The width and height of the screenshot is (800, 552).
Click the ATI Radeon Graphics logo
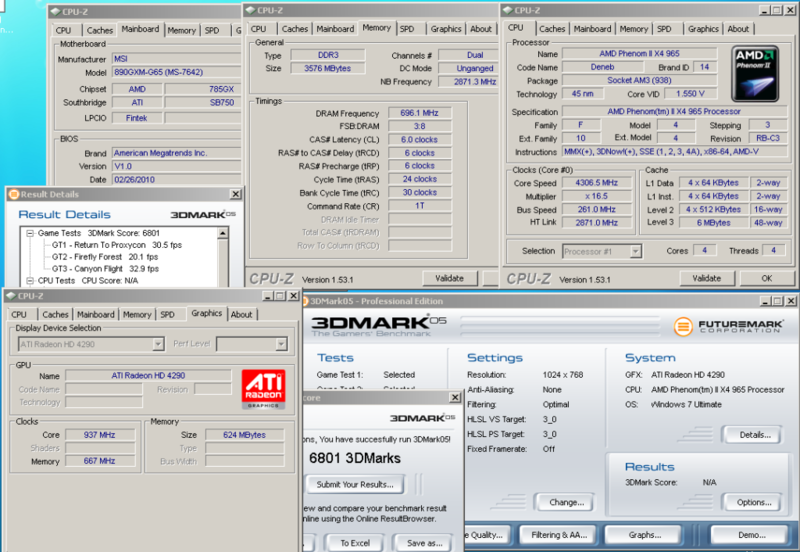(x=263, y=390)
